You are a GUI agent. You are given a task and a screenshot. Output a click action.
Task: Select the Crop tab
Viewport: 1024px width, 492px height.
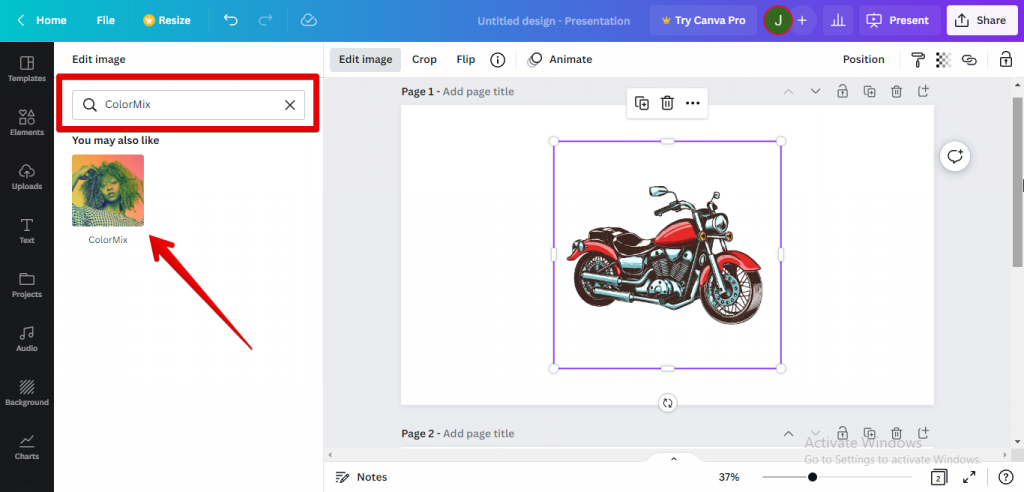[x=424, y=59]
